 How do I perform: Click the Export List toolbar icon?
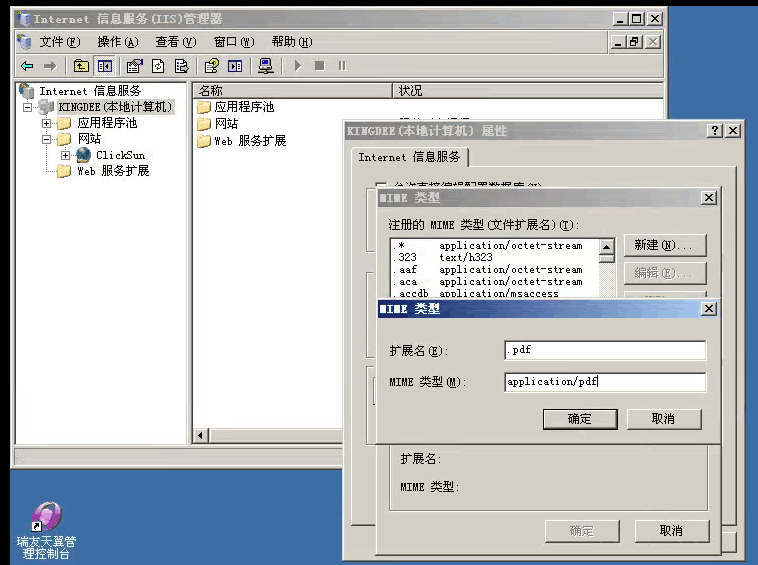pos(181,66)
